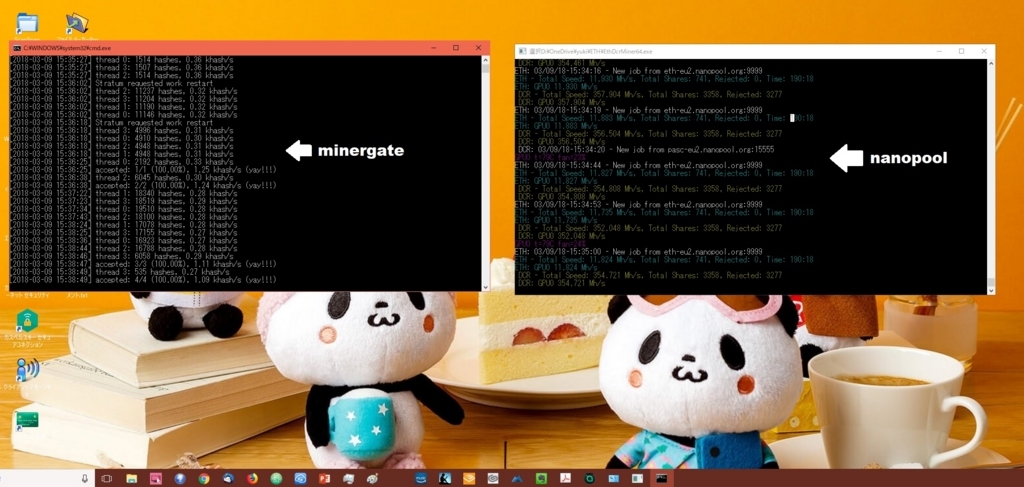Click the scrollbar thumb in EthDcrMiner64 window
The image size is (1024, 487).
pyautogui.click(x=991, y=283)
